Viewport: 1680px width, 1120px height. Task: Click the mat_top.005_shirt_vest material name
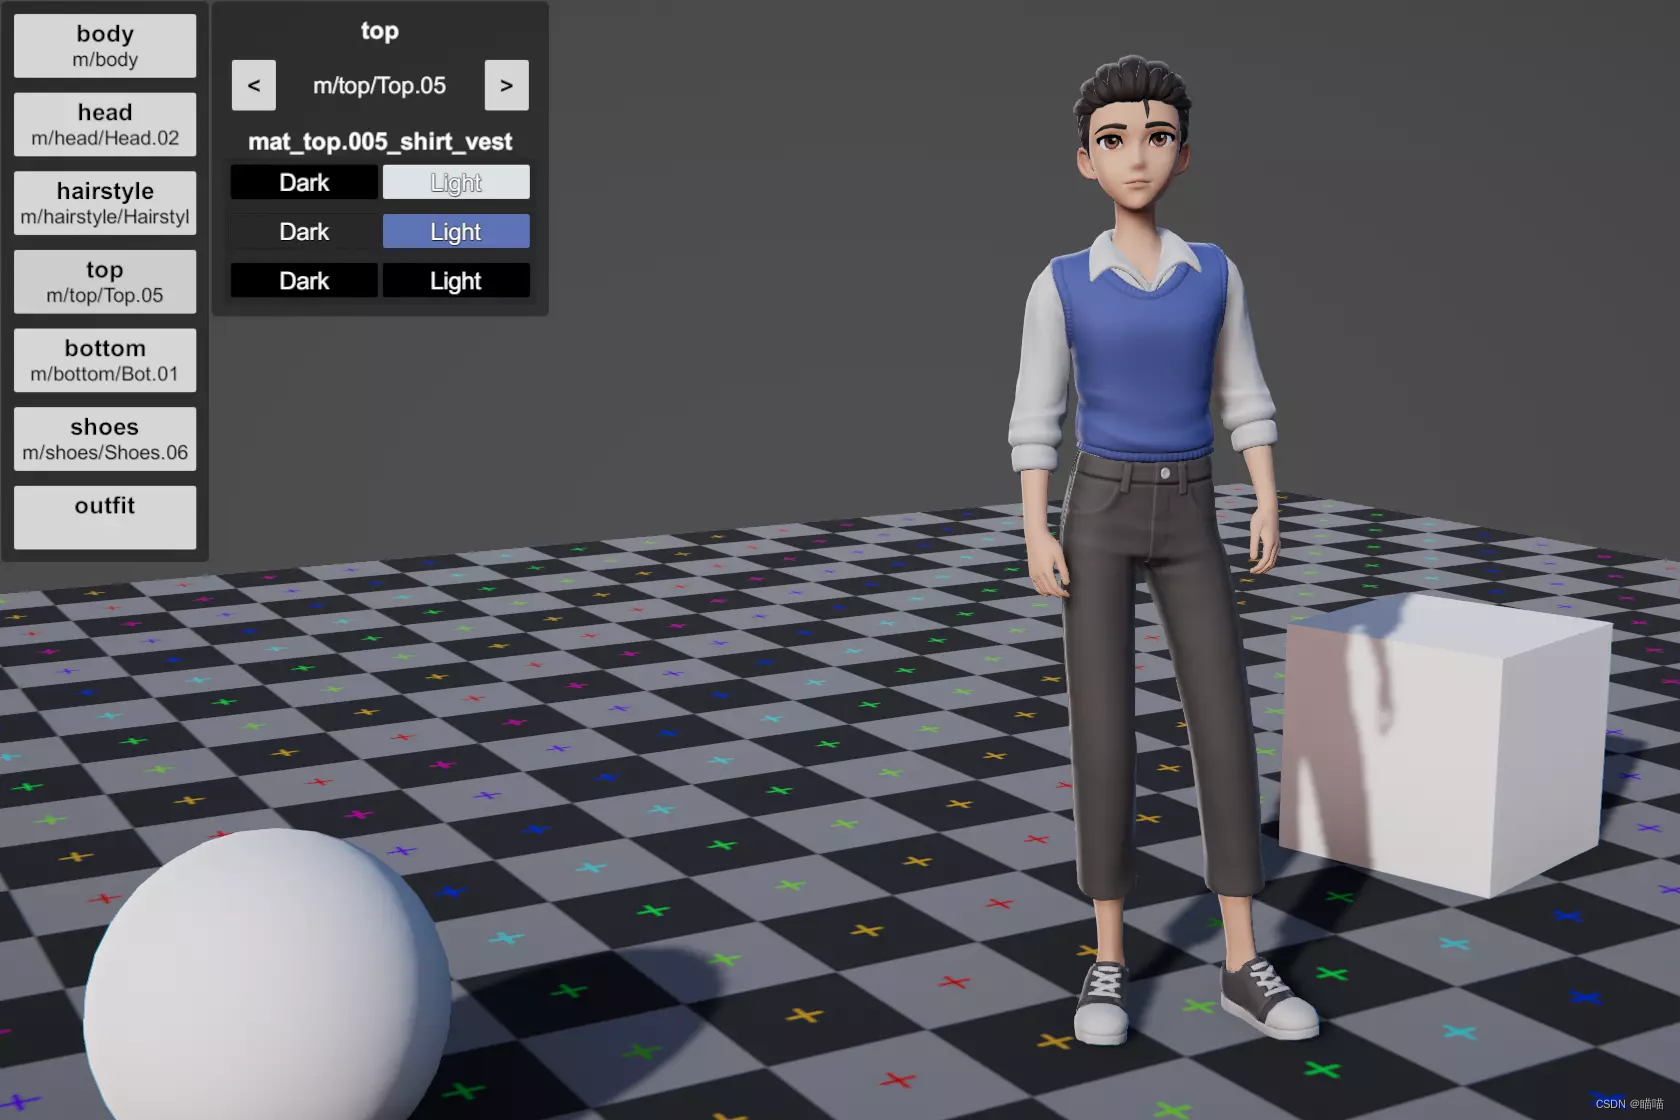coord(380,141)
